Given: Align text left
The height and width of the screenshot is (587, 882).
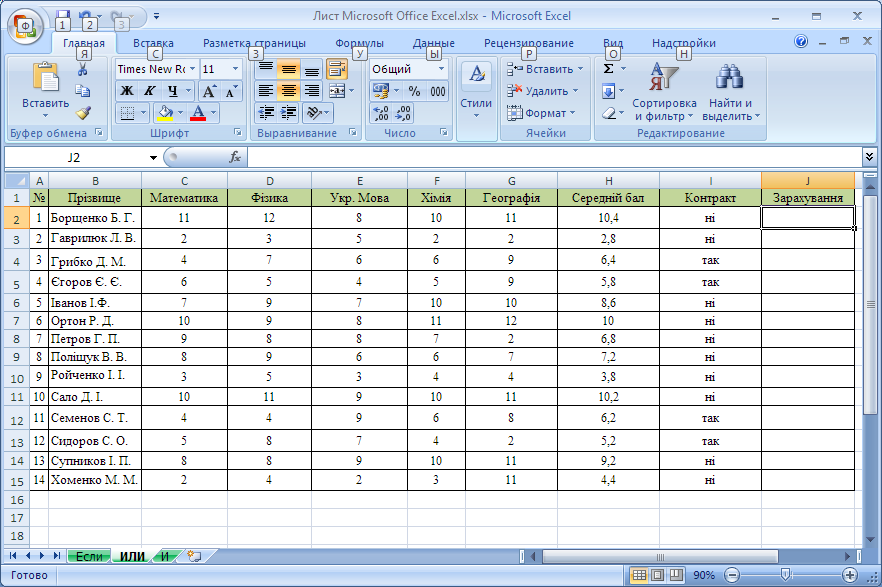Looking at the screenshot, I should pos(266,91).
